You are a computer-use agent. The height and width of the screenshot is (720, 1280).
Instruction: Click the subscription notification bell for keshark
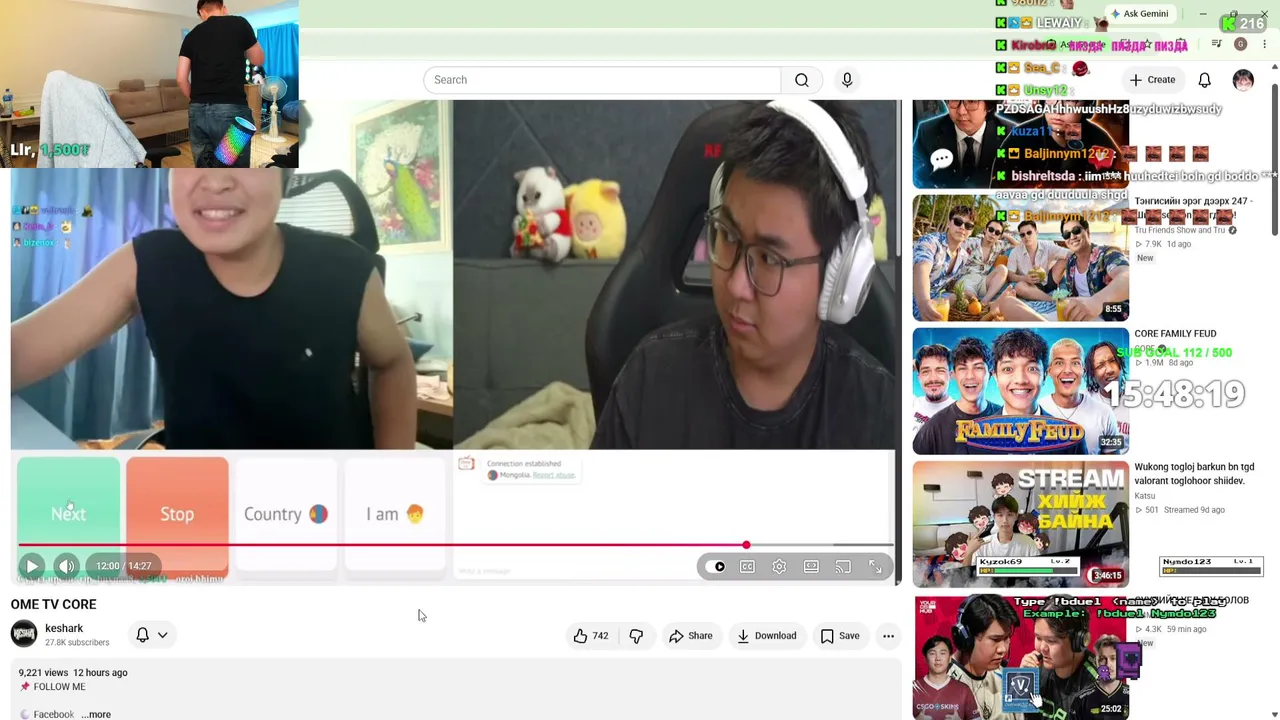pos(142,635)
